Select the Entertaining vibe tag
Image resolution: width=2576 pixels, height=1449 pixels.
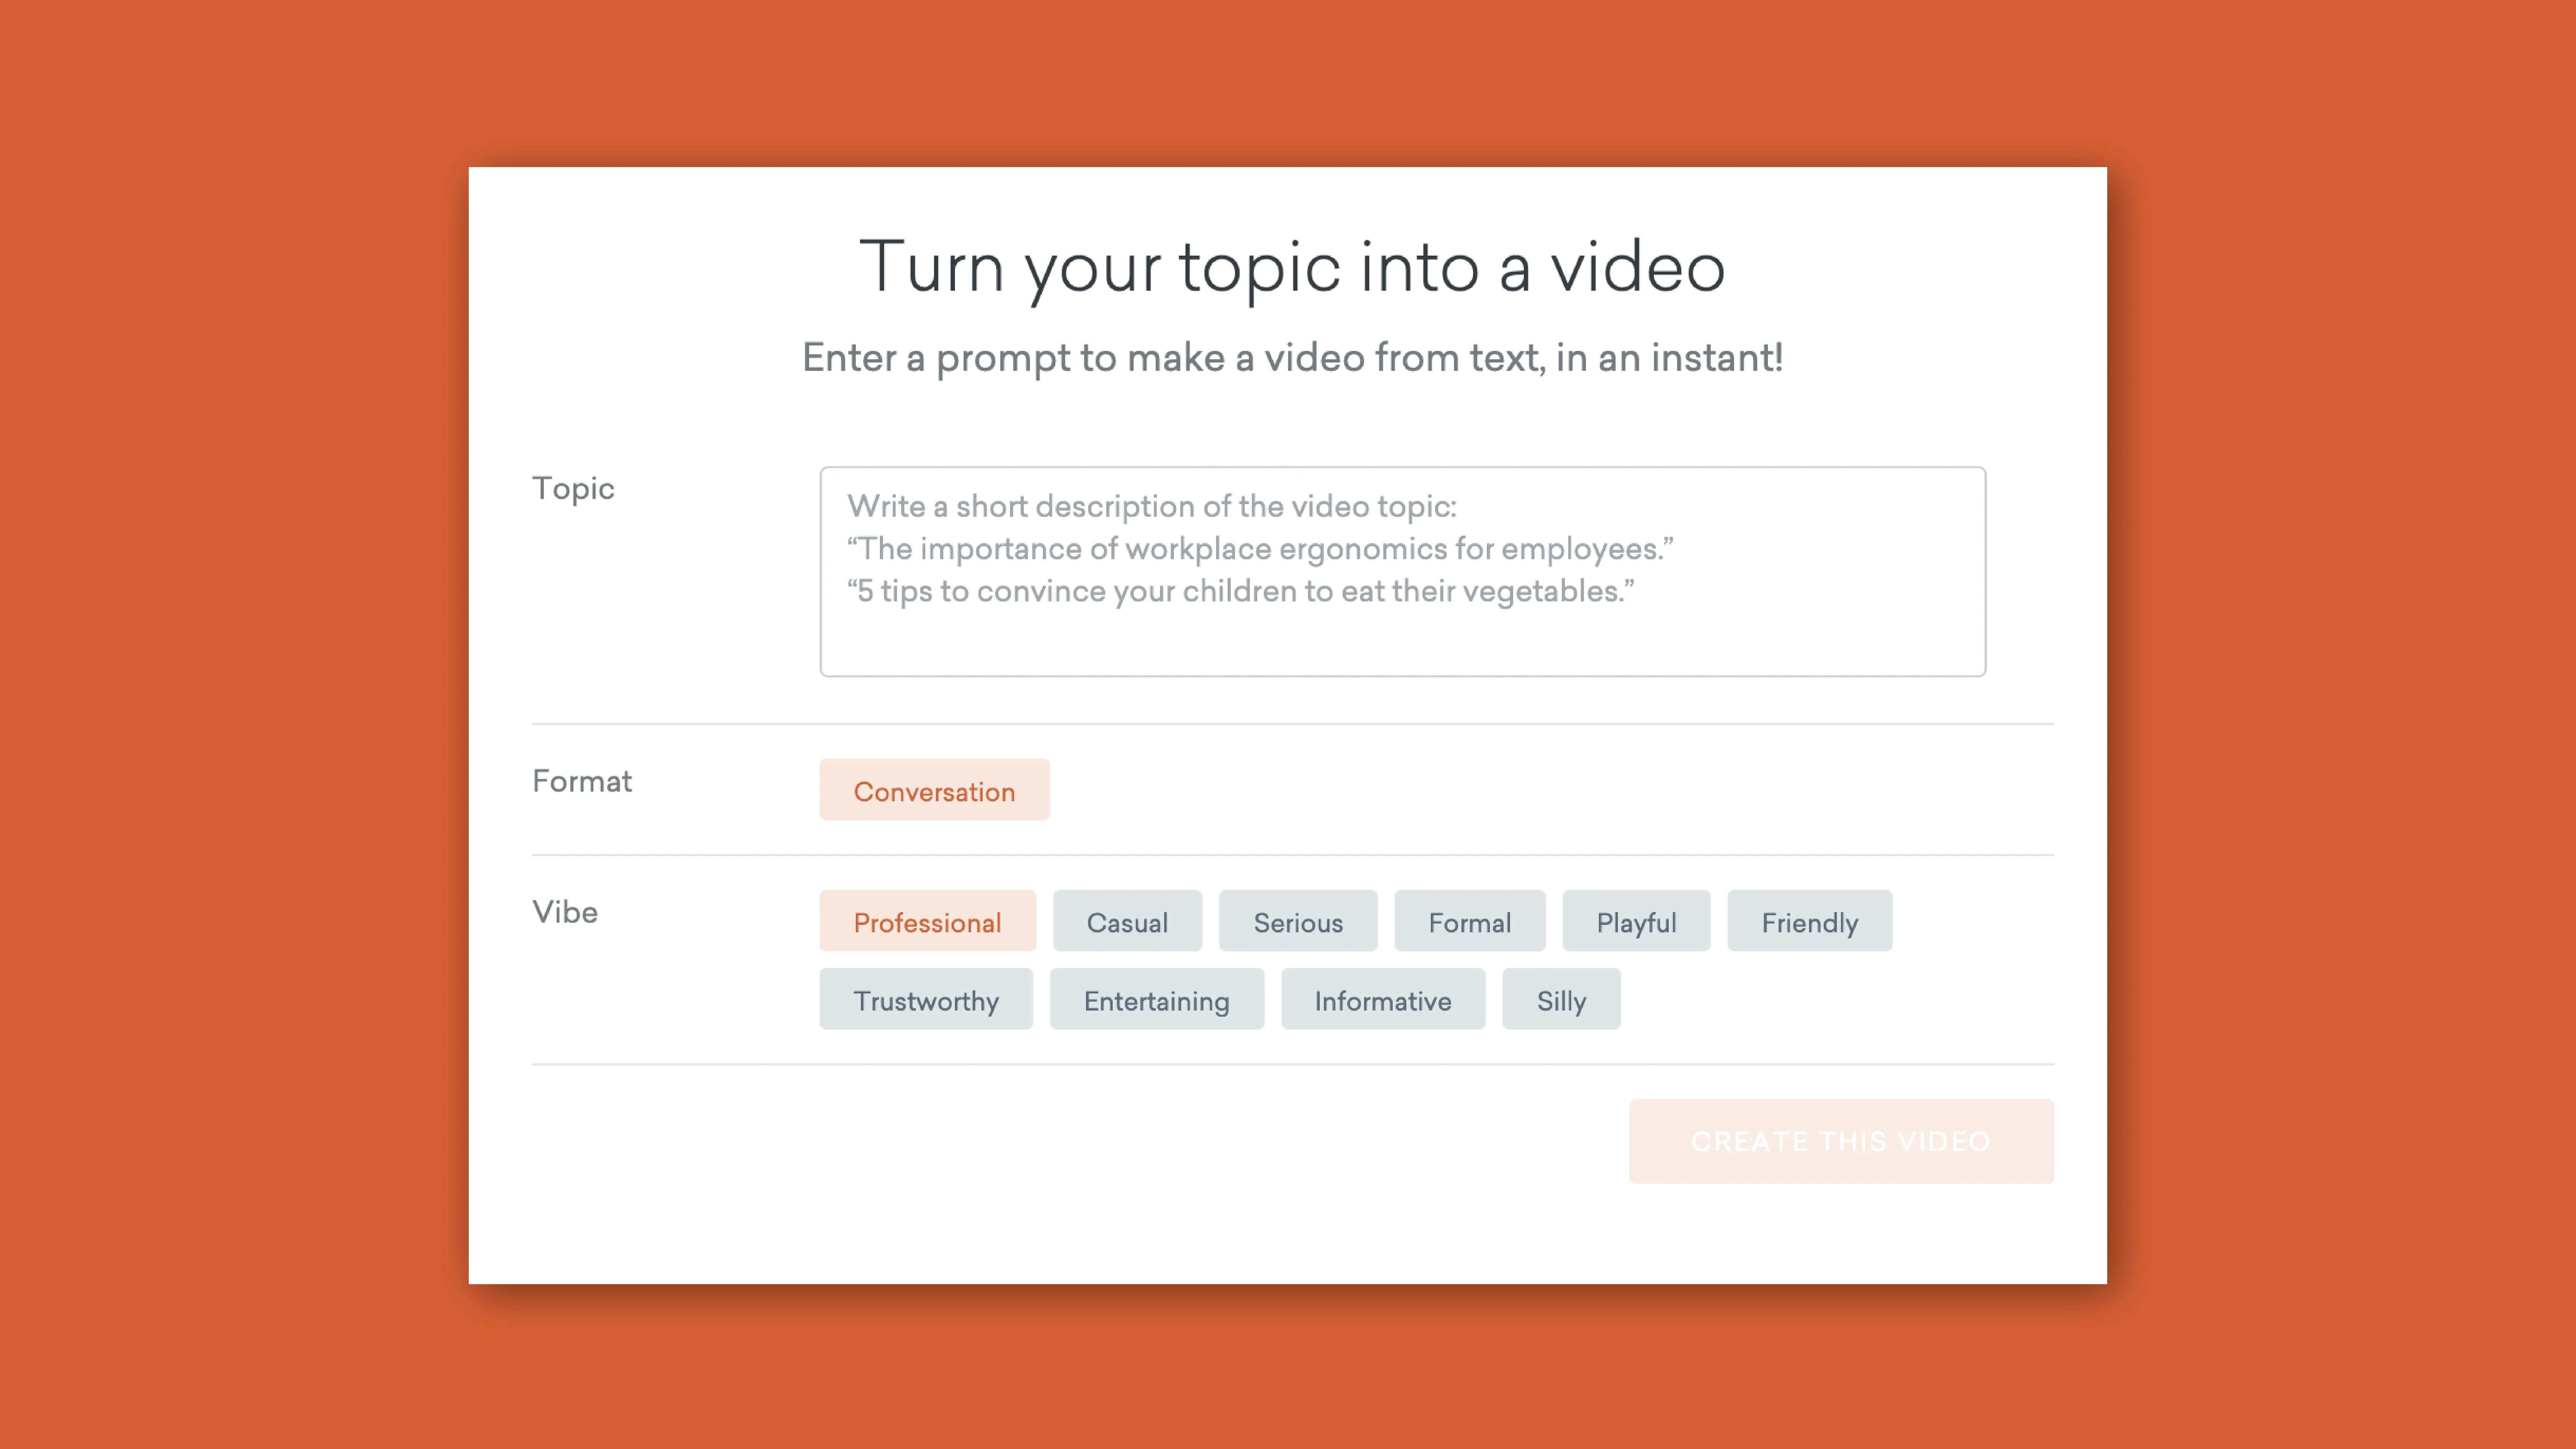point(1155,1000)
